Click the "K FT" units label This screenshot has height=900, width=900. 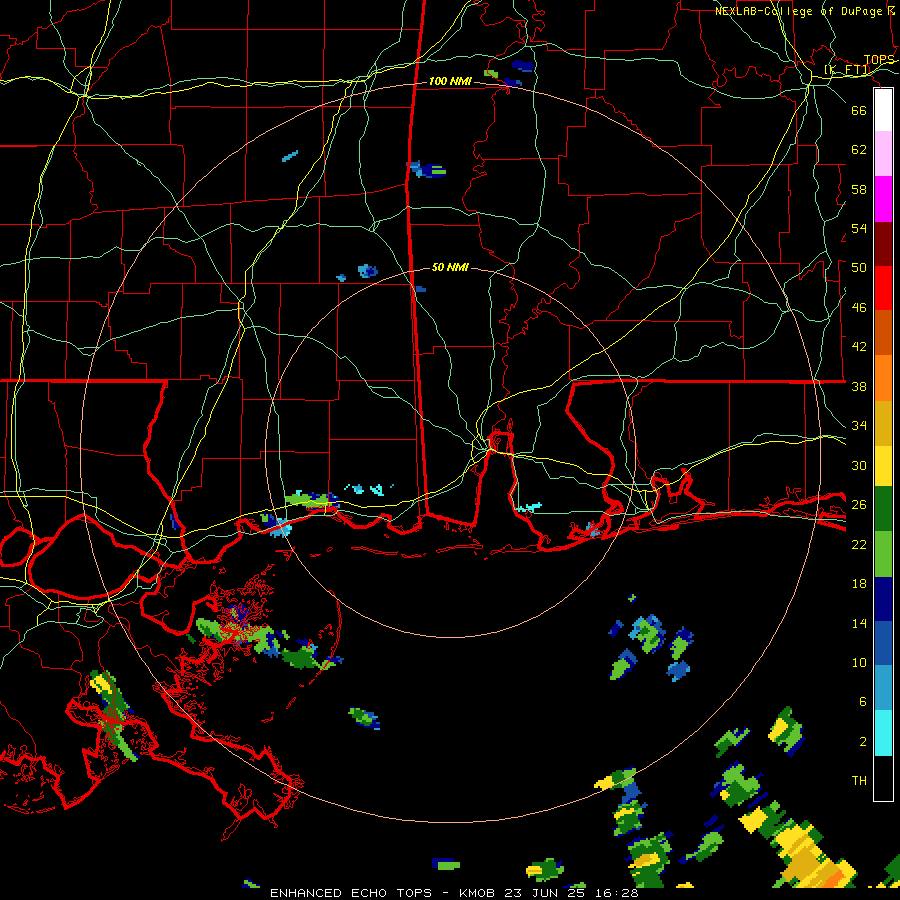click(x=847, y=70)
